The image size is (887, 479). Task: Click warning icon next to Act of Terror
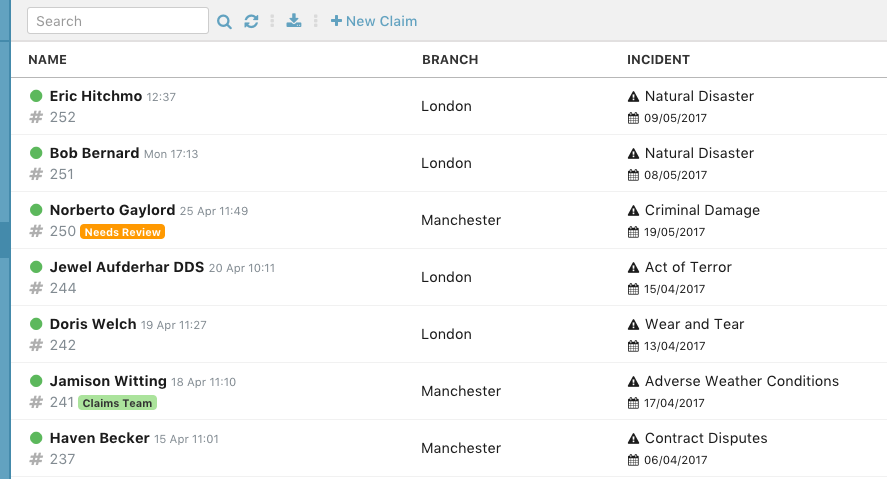coord(634,268)
